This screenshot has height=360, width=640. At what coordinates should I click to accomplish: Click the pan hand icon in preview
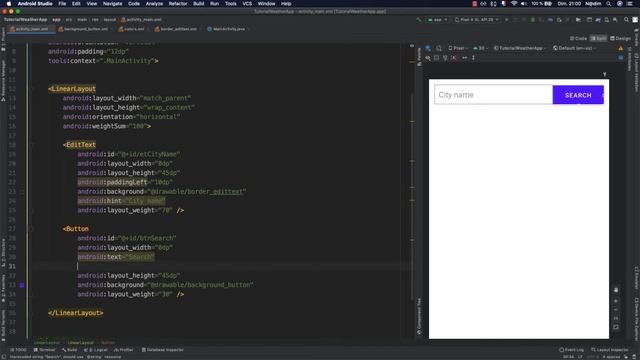(616, 290)
